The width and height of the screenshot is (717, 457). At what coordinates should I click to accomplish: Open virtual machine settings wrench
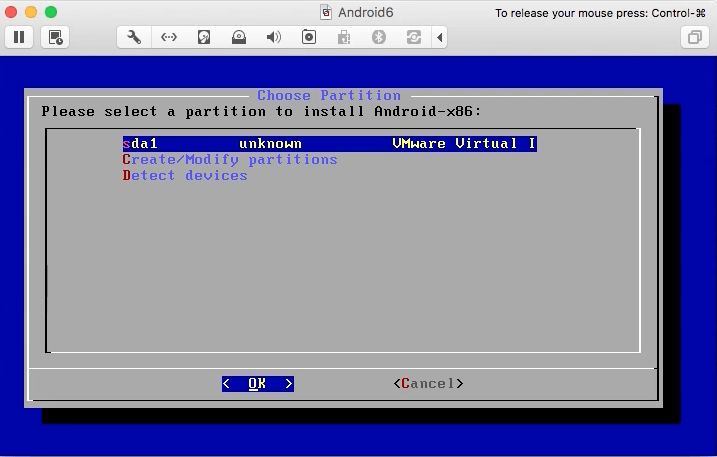134,37
